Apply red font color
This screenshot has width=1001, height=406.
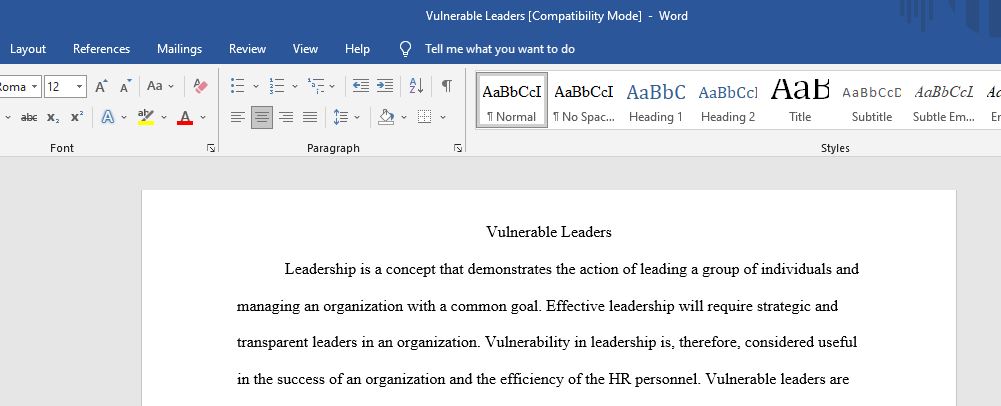[x=185, y=117]
